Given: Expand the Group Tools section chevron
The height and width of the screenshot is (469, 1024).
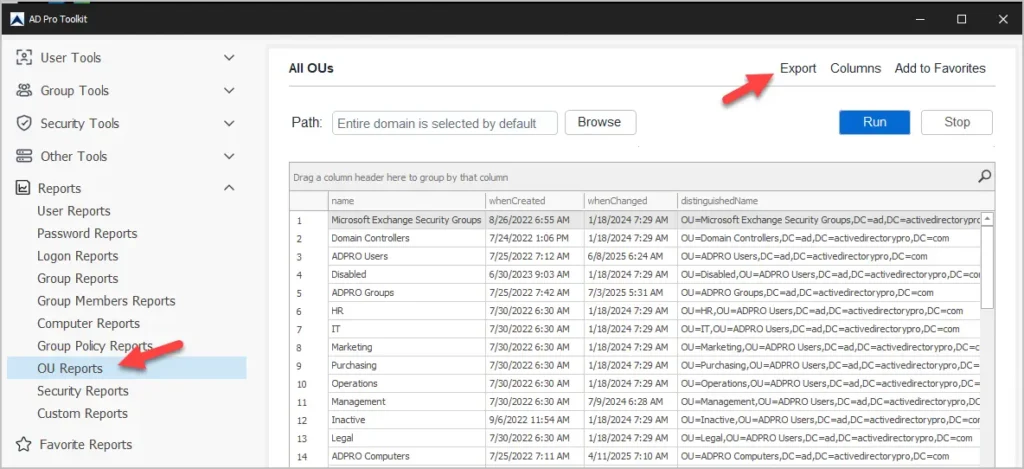Looking at the screenshot, I should [229, 90].
